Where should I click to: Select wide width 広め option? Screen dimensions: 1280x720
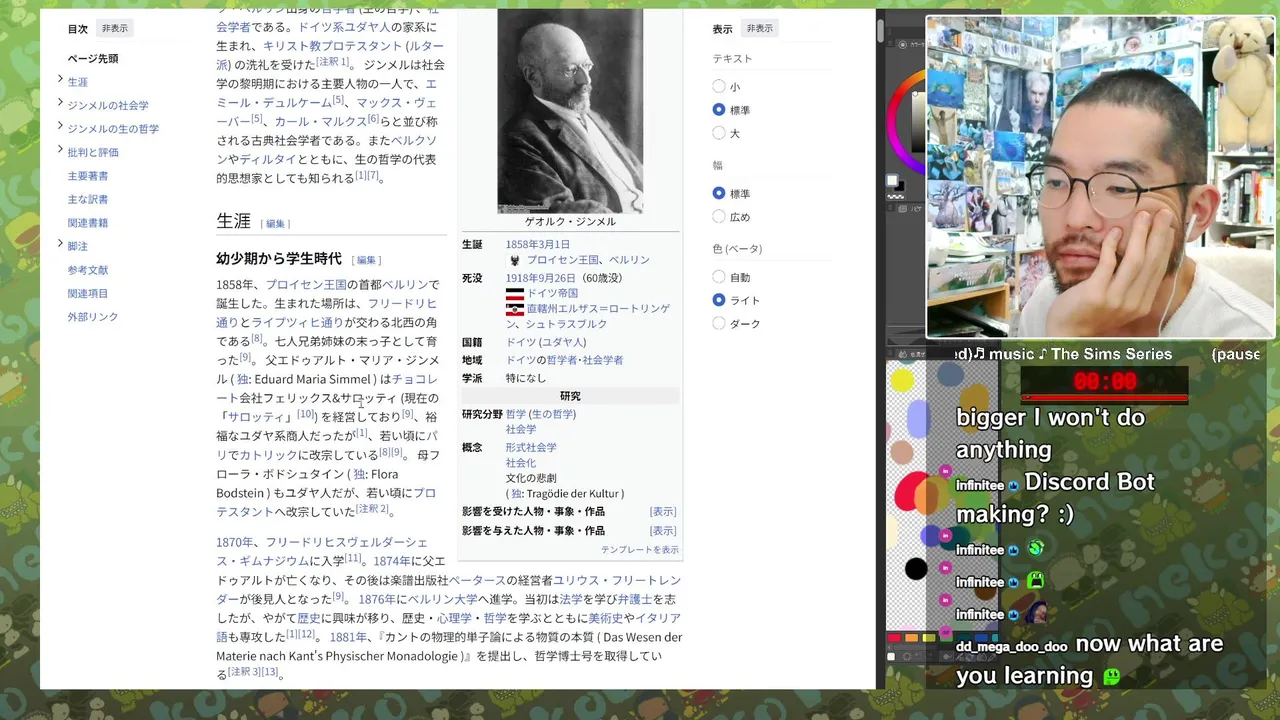click(719, 216)
